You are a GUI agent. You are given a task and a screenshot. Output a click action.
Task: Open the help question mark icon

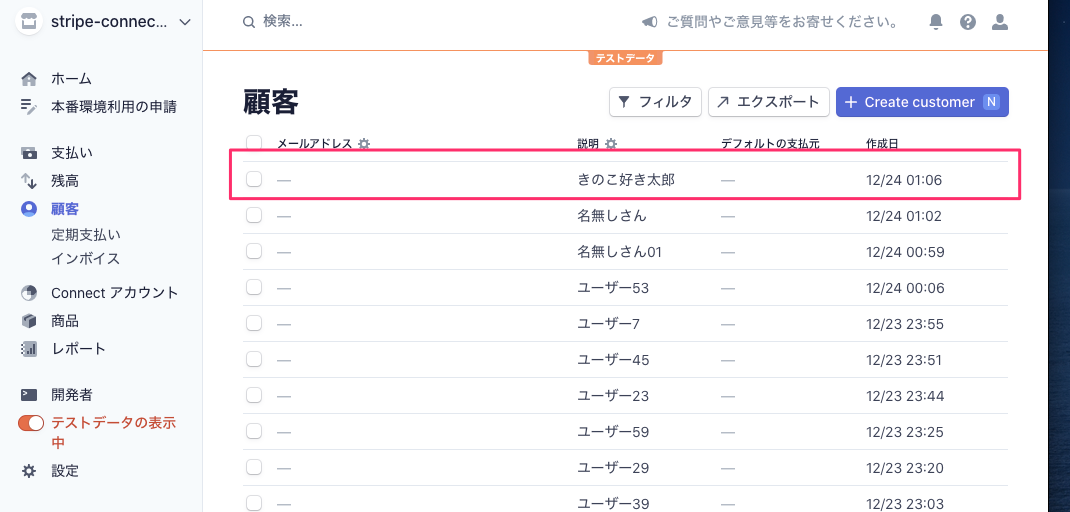pyautogui.click(x=968, y=22)
